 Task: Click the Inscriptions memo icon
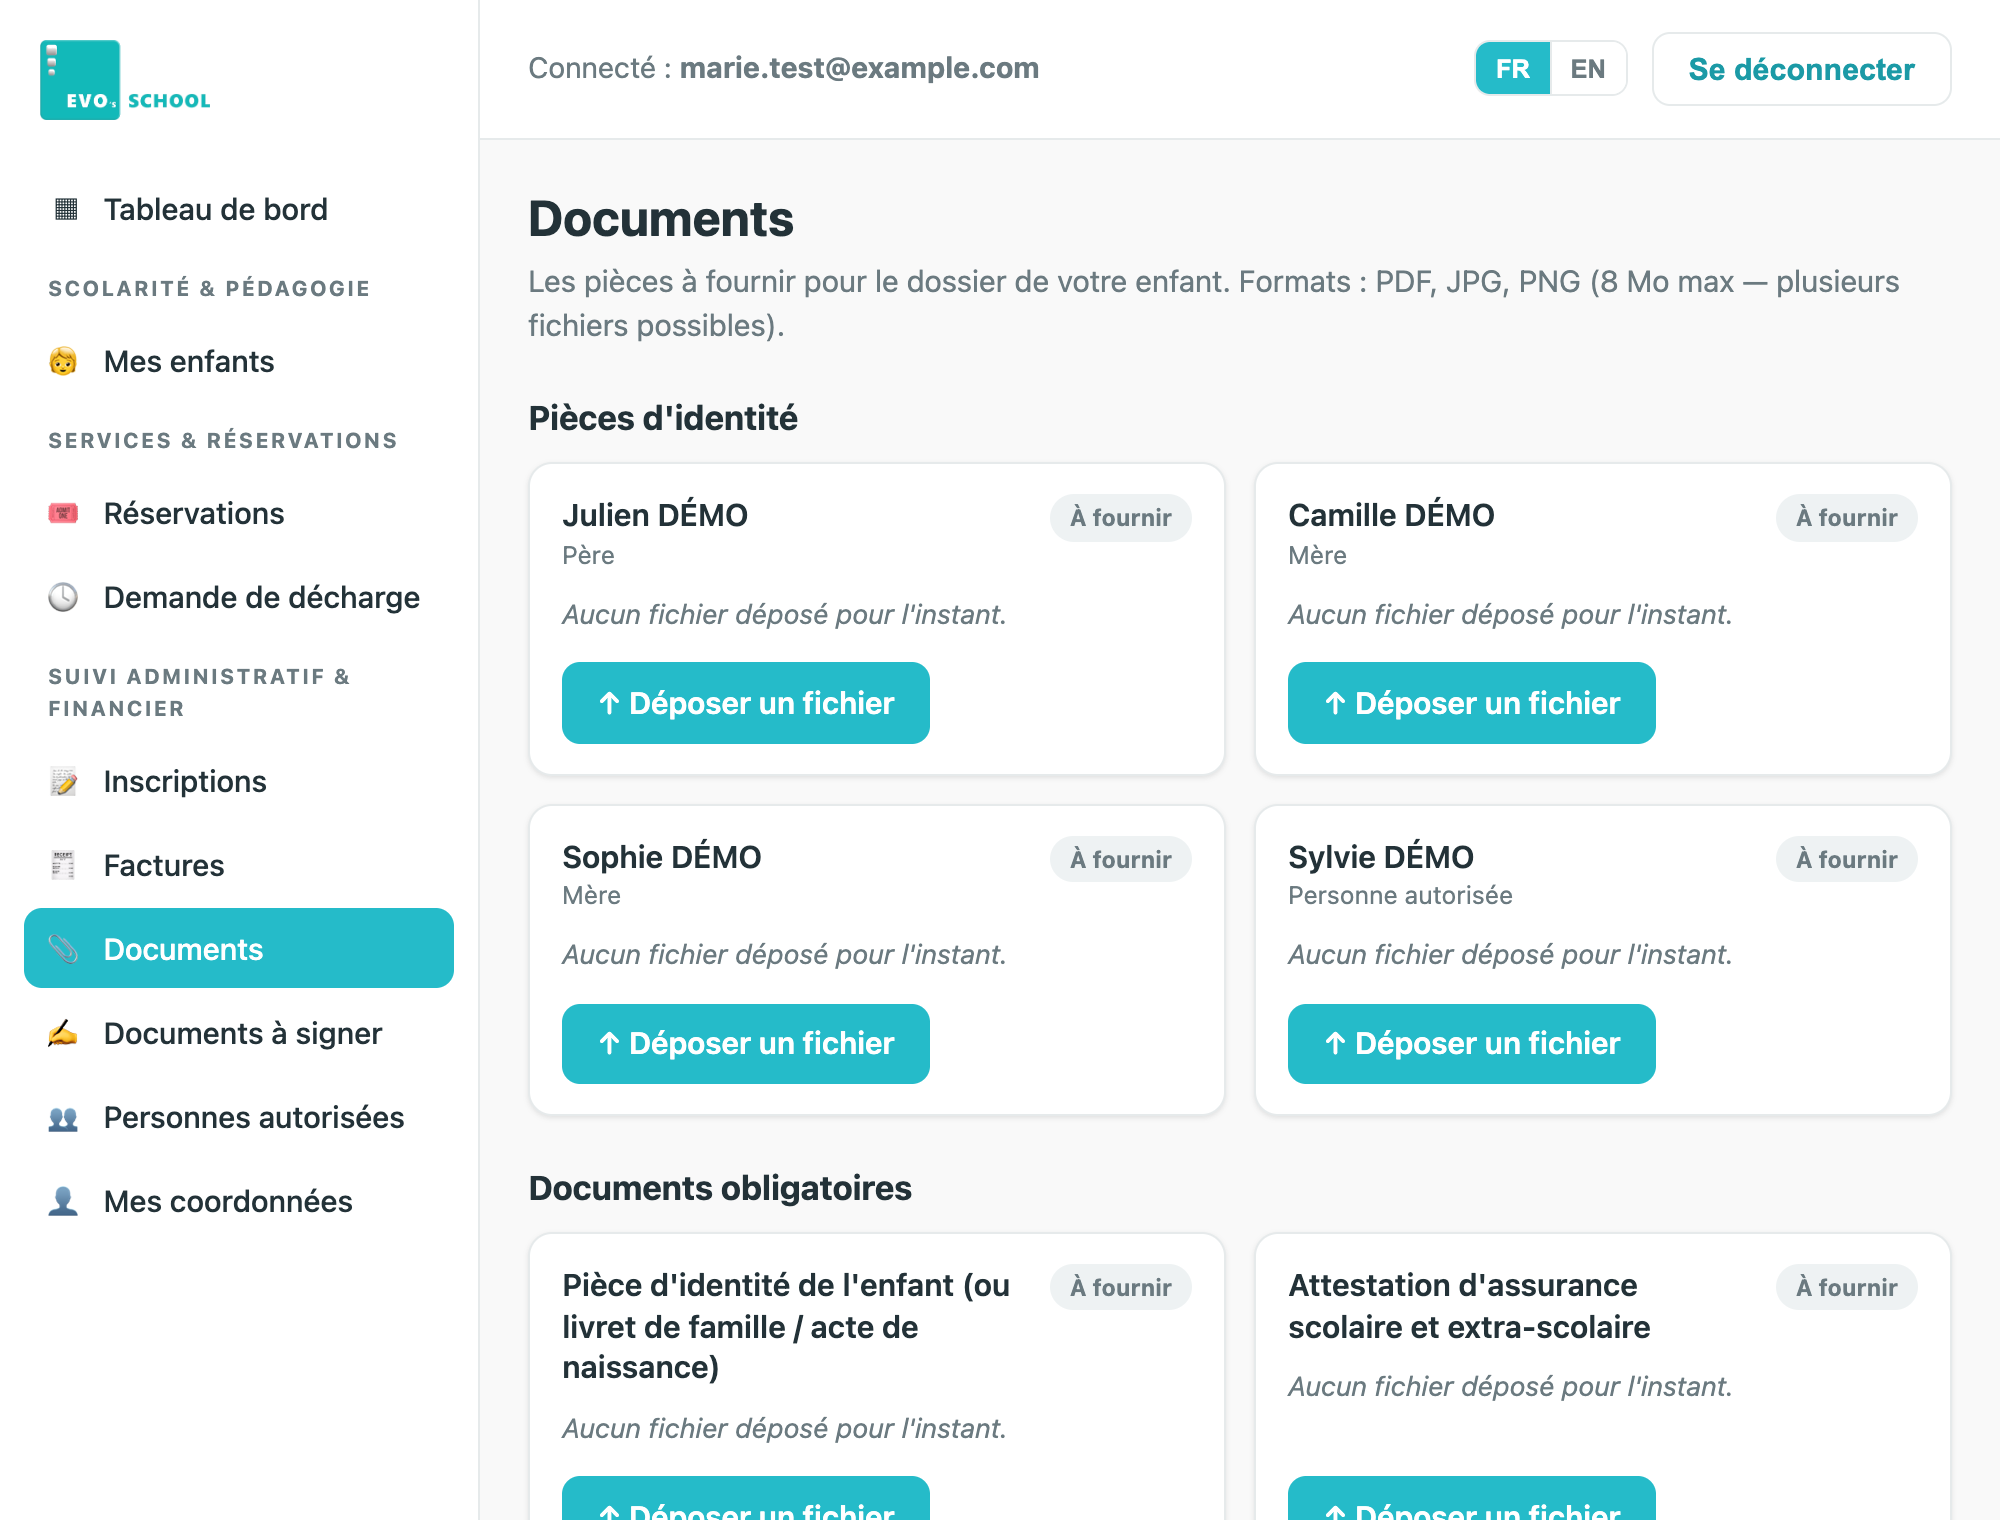[x=63, y=781]
